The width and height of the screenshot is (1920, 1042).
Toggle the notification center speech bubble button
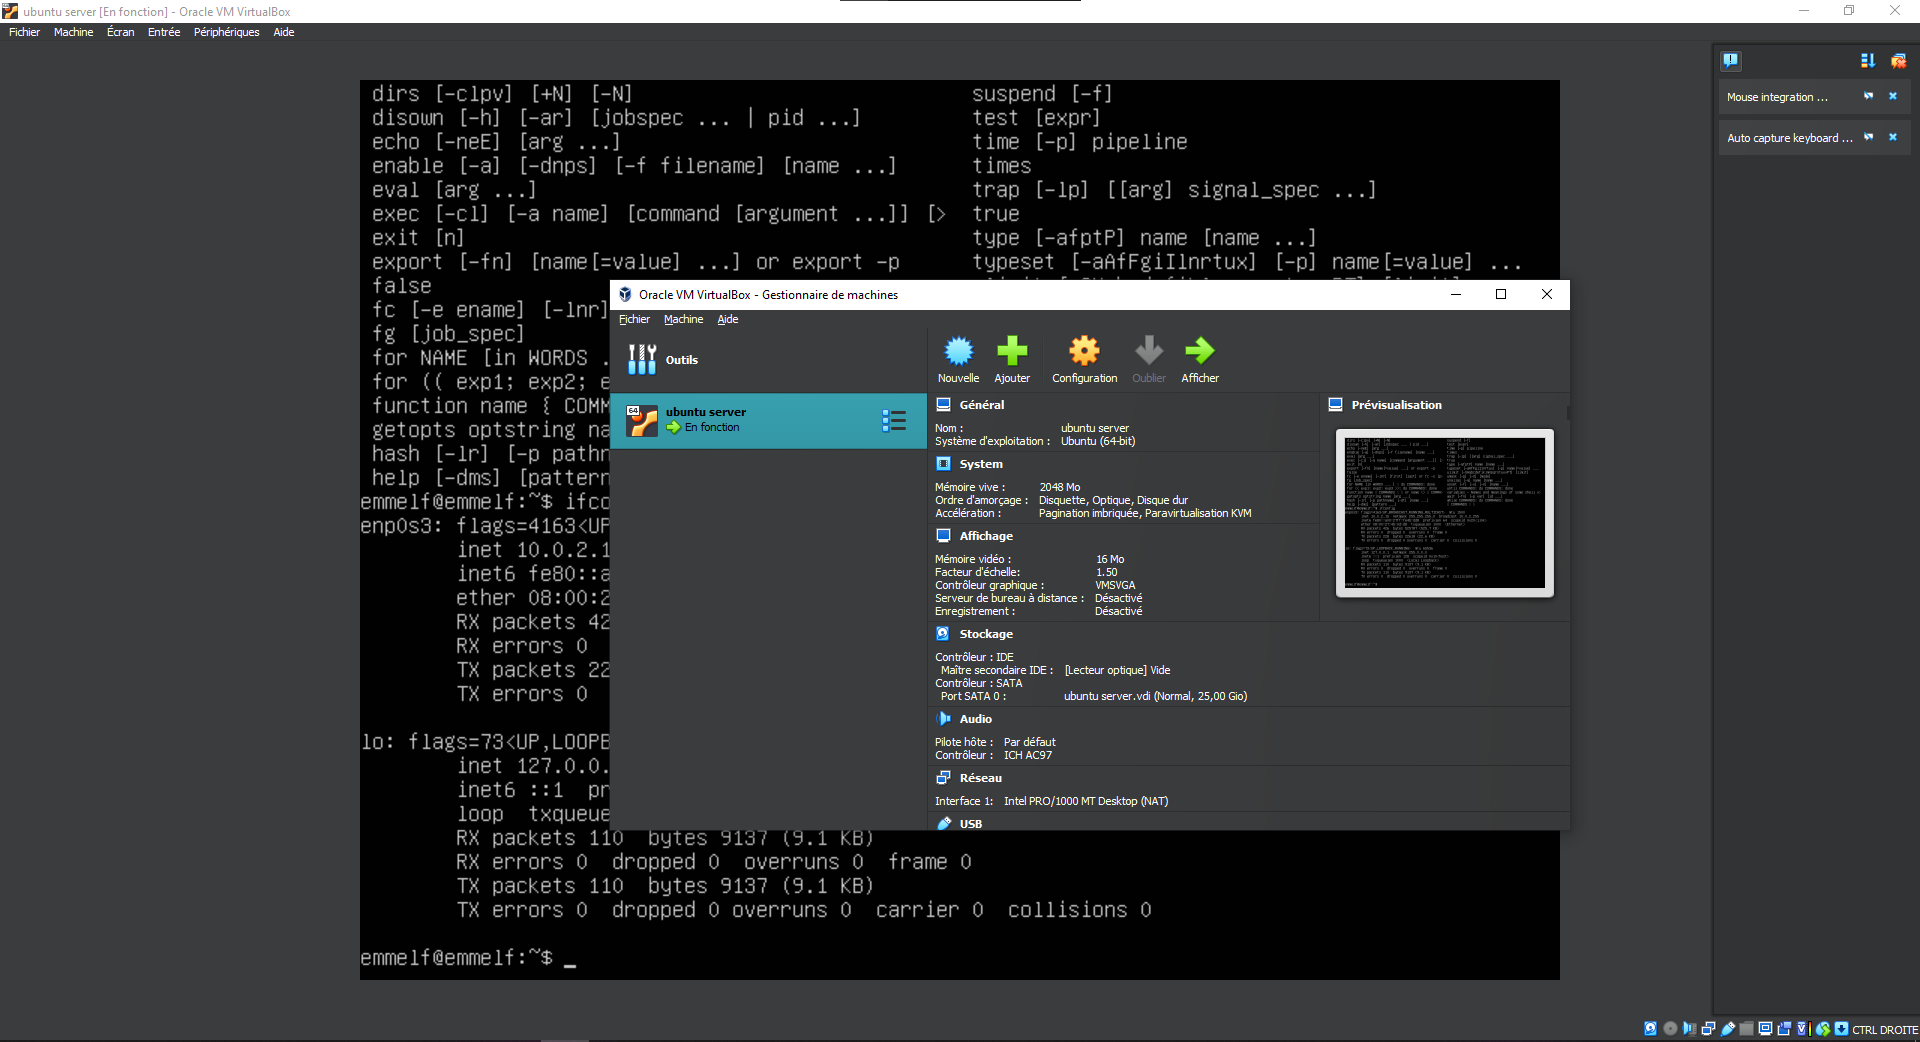1731,61
